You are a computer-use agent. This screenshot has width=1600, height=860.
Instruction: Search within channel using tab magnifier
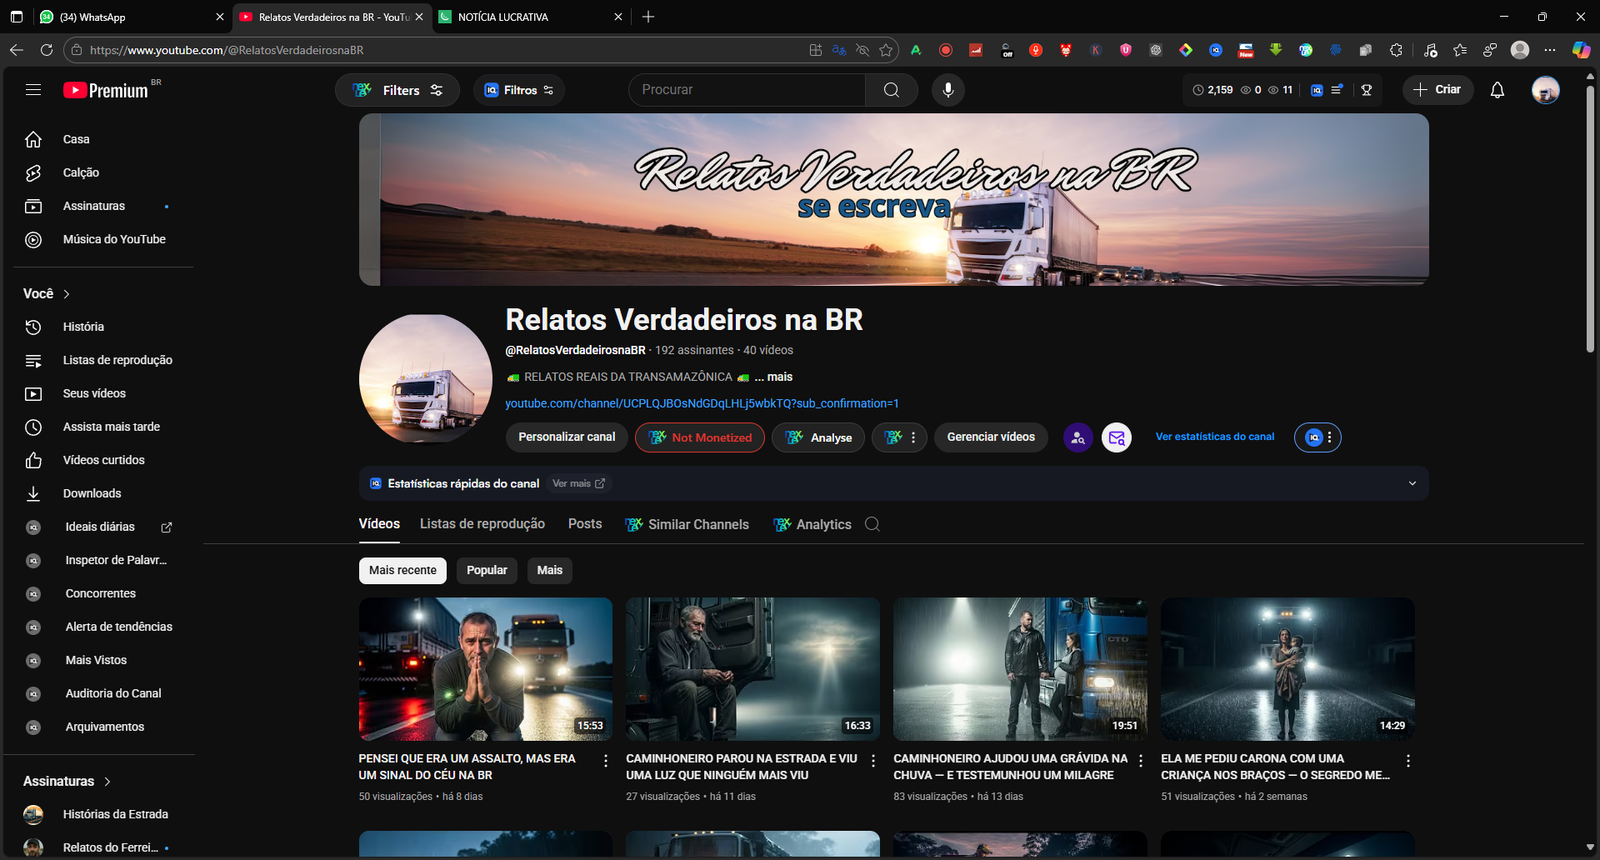872,524
